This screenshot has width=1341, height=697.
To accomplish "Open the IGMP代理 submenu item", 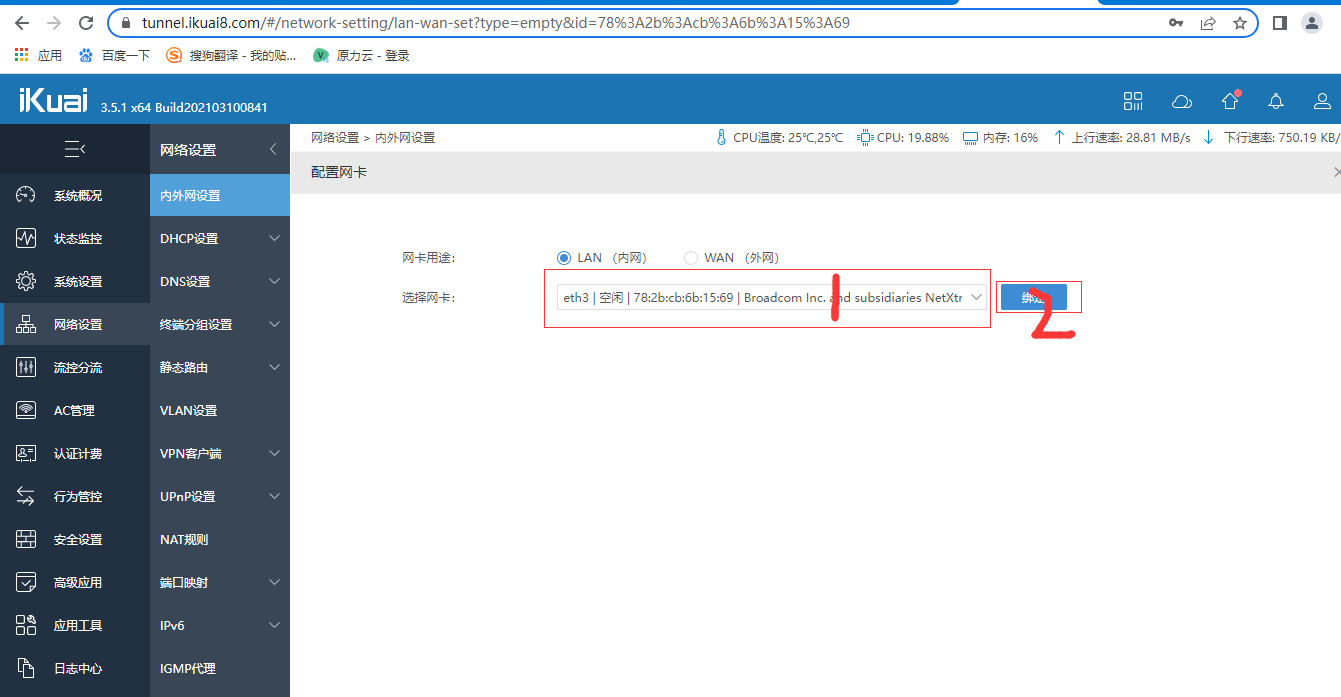I will tap(220, 668).
